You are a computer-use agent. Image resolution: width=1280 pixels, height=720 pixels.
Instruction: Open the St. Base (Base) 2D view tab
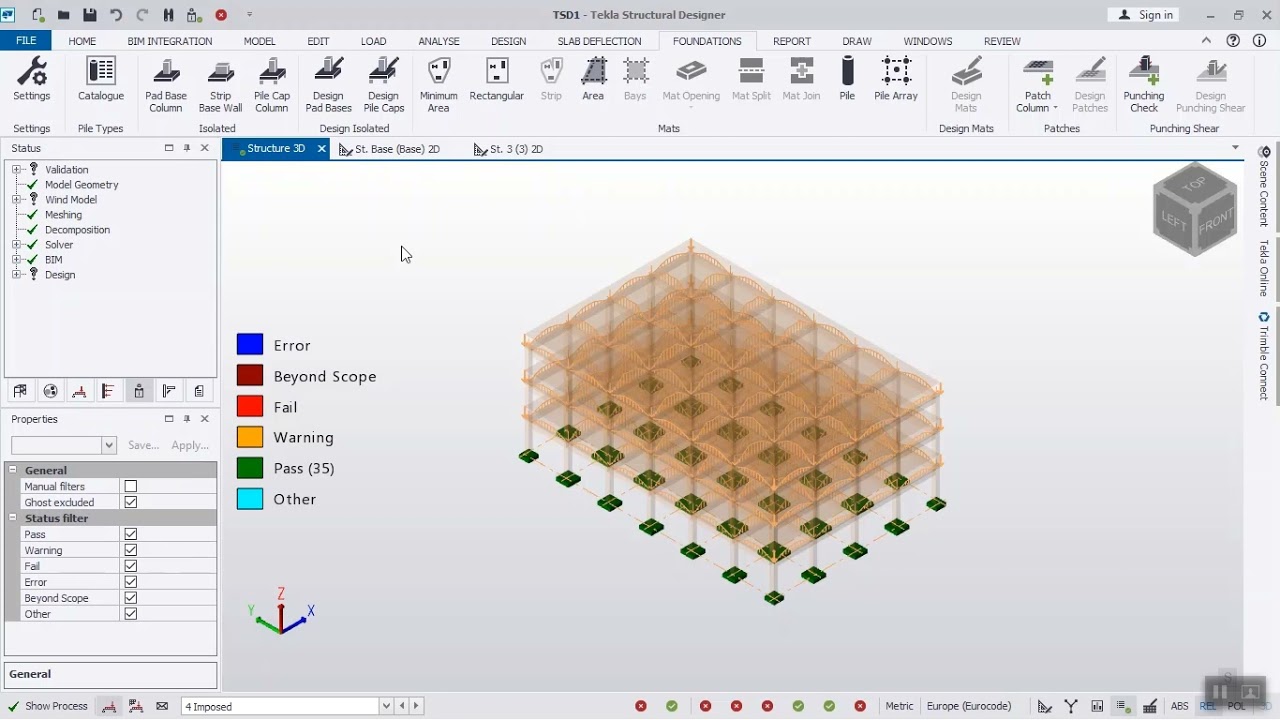[390, 149]
